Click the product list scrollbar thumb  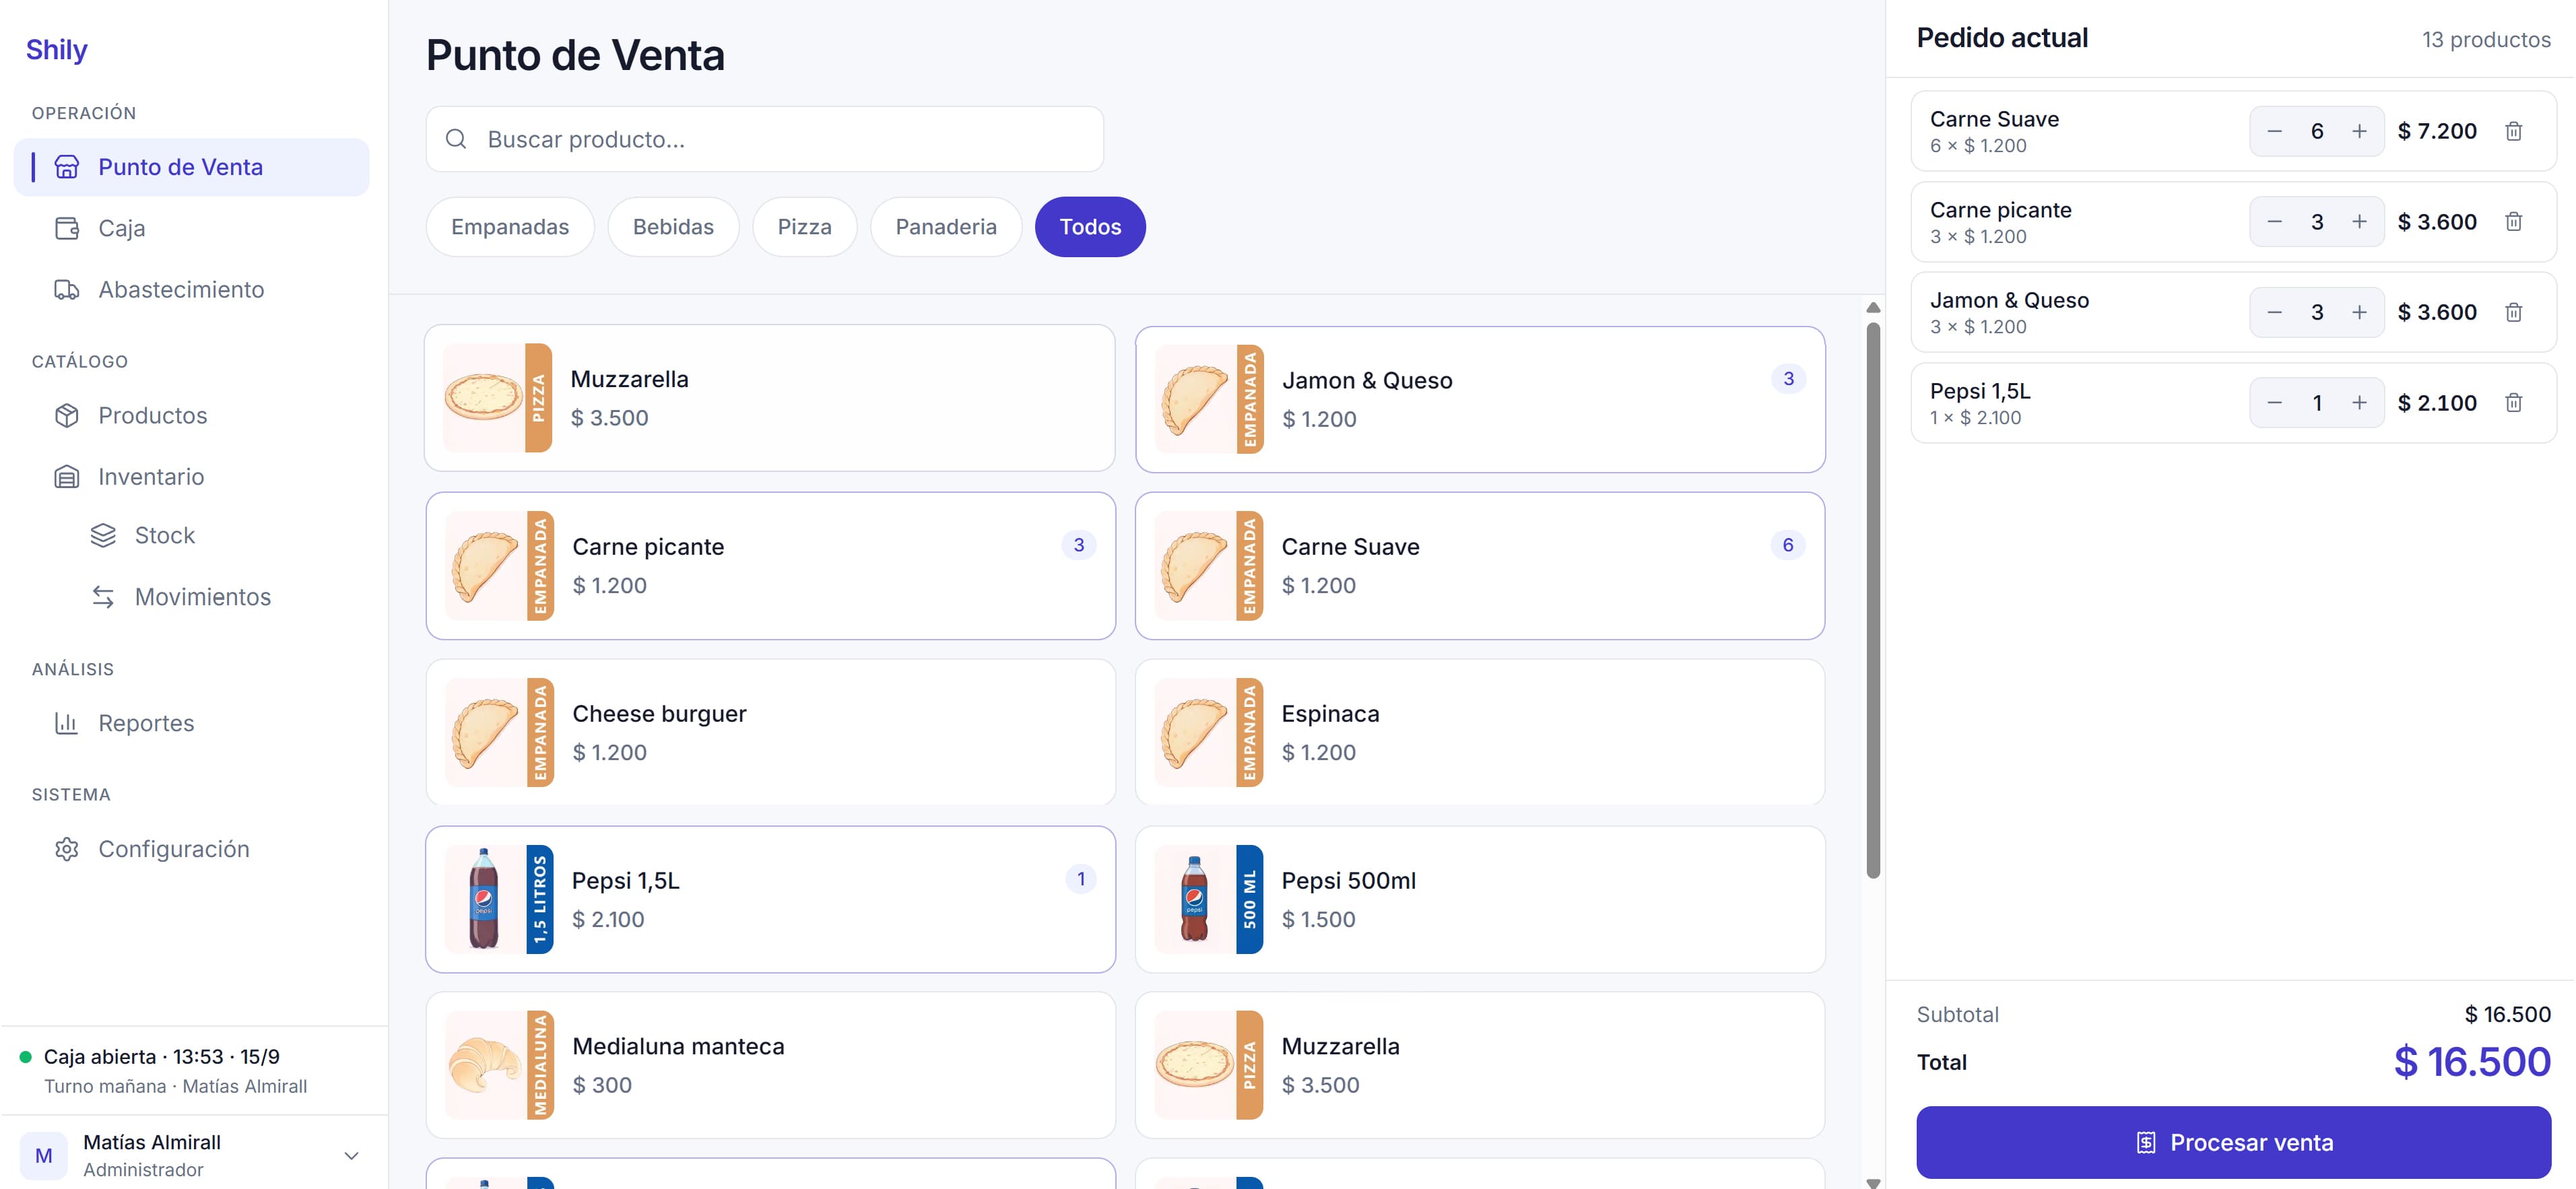[x=1873, y=600]
